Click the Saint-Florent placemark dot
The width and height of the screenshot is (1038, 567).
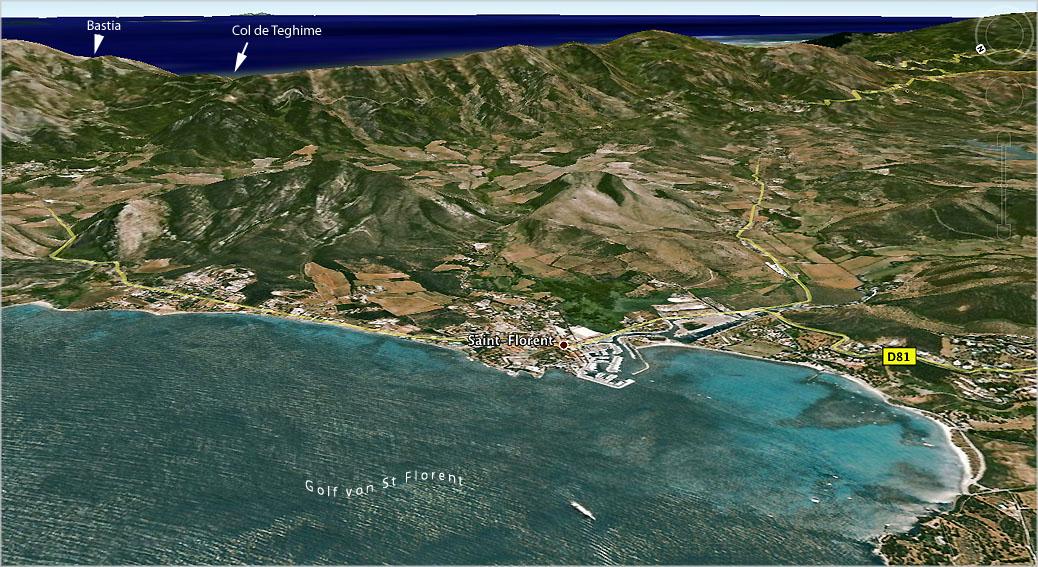pos(563,345)
